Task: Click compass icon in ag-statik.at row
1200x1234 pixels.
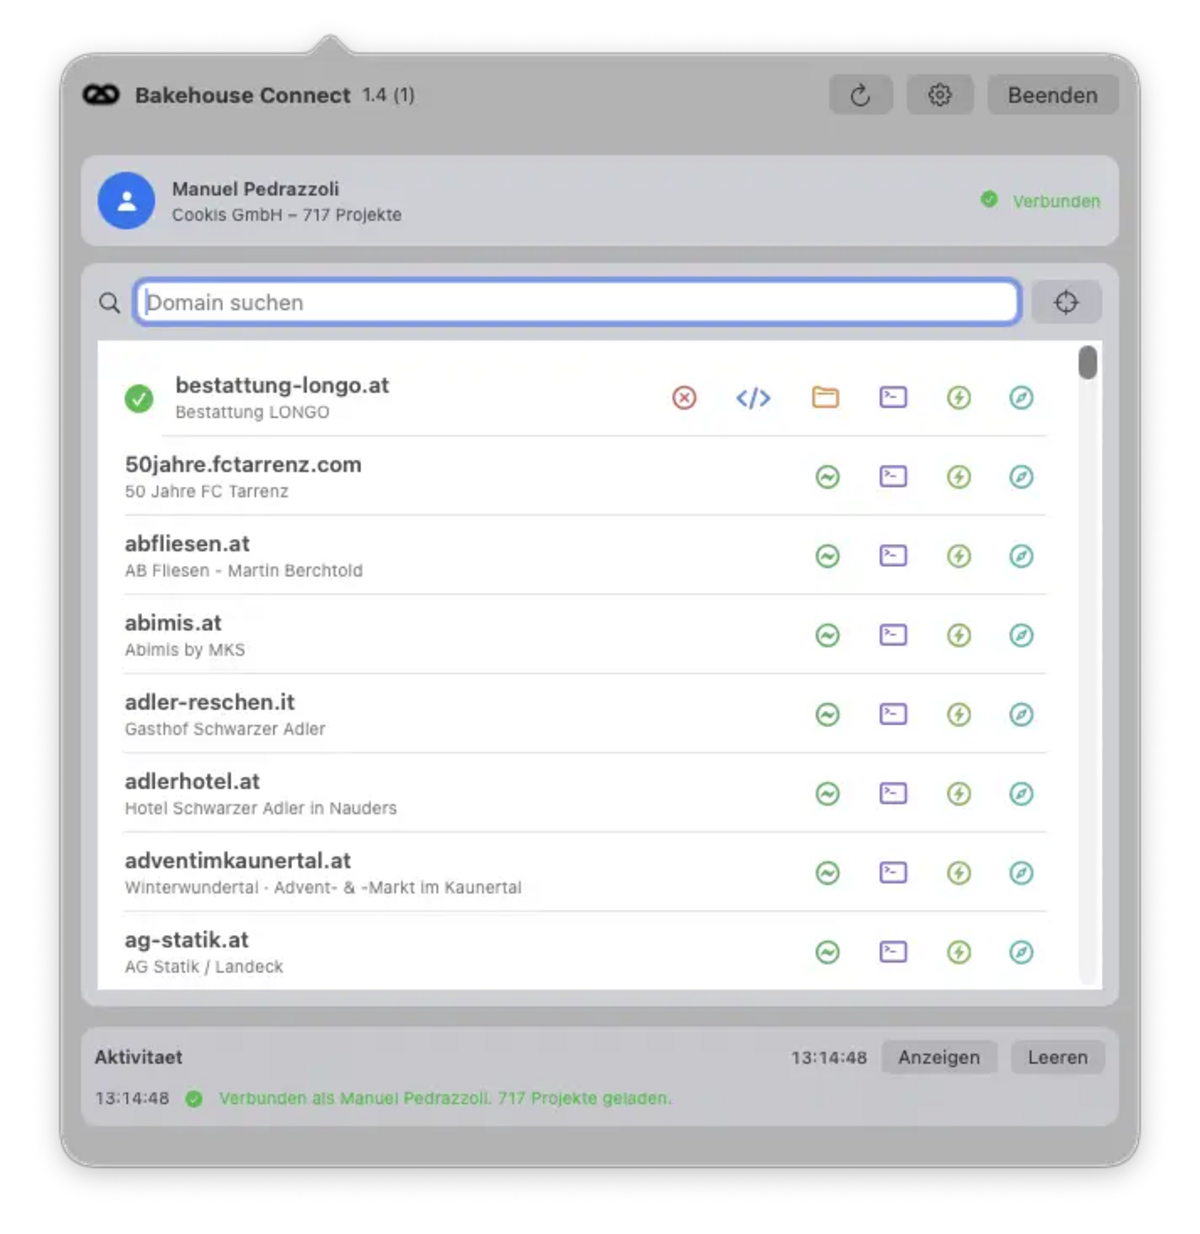Action: (x=1021, y=952)
